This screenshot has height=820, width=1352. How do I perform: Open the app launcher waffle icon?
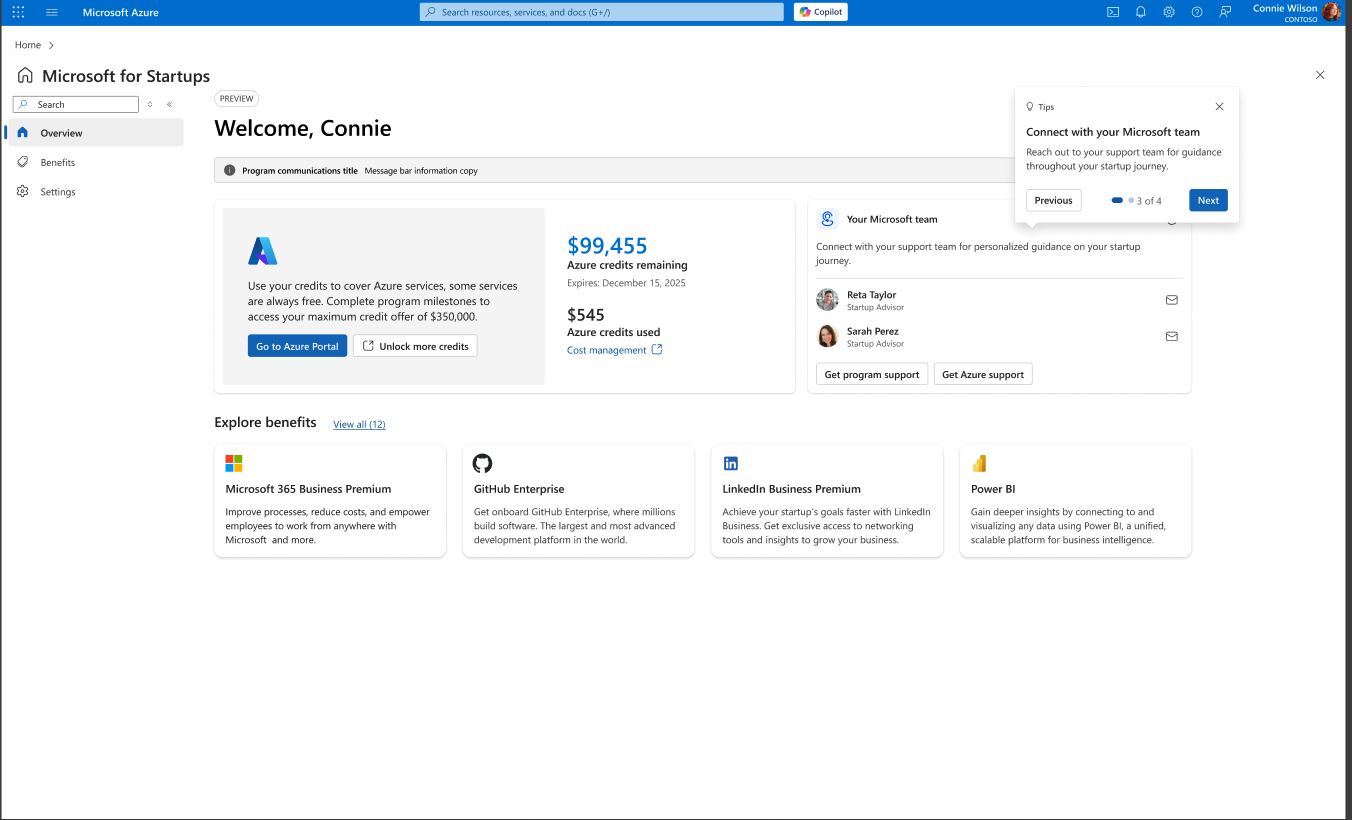coord(18,12)
